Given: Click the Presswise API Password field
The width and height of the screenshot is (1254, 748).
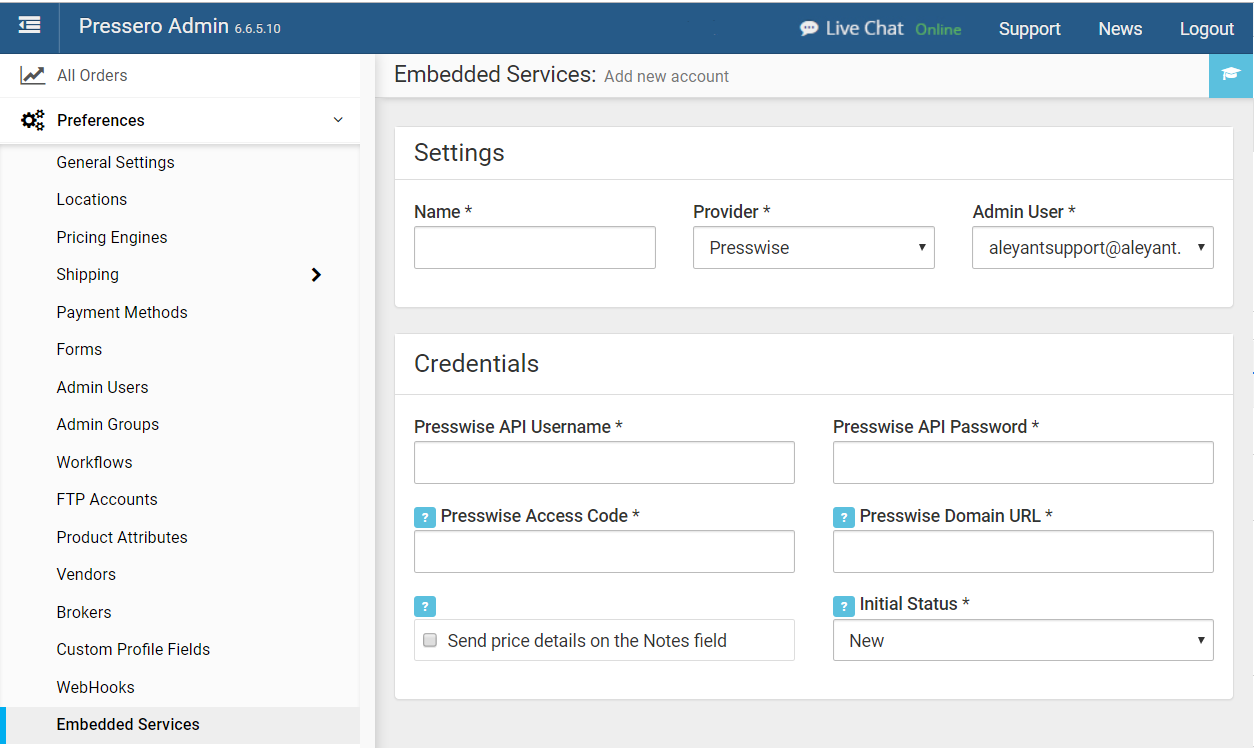Looking at the screenshot, I should pos(1023,463).
